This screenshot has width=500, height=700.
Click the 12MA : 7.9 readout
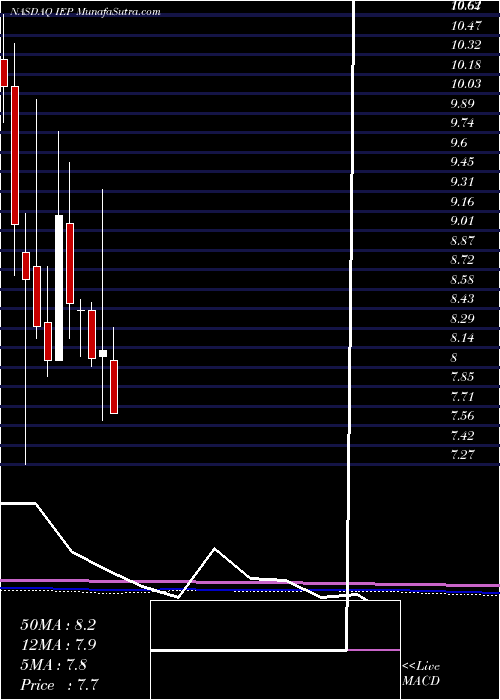(58, 645)
